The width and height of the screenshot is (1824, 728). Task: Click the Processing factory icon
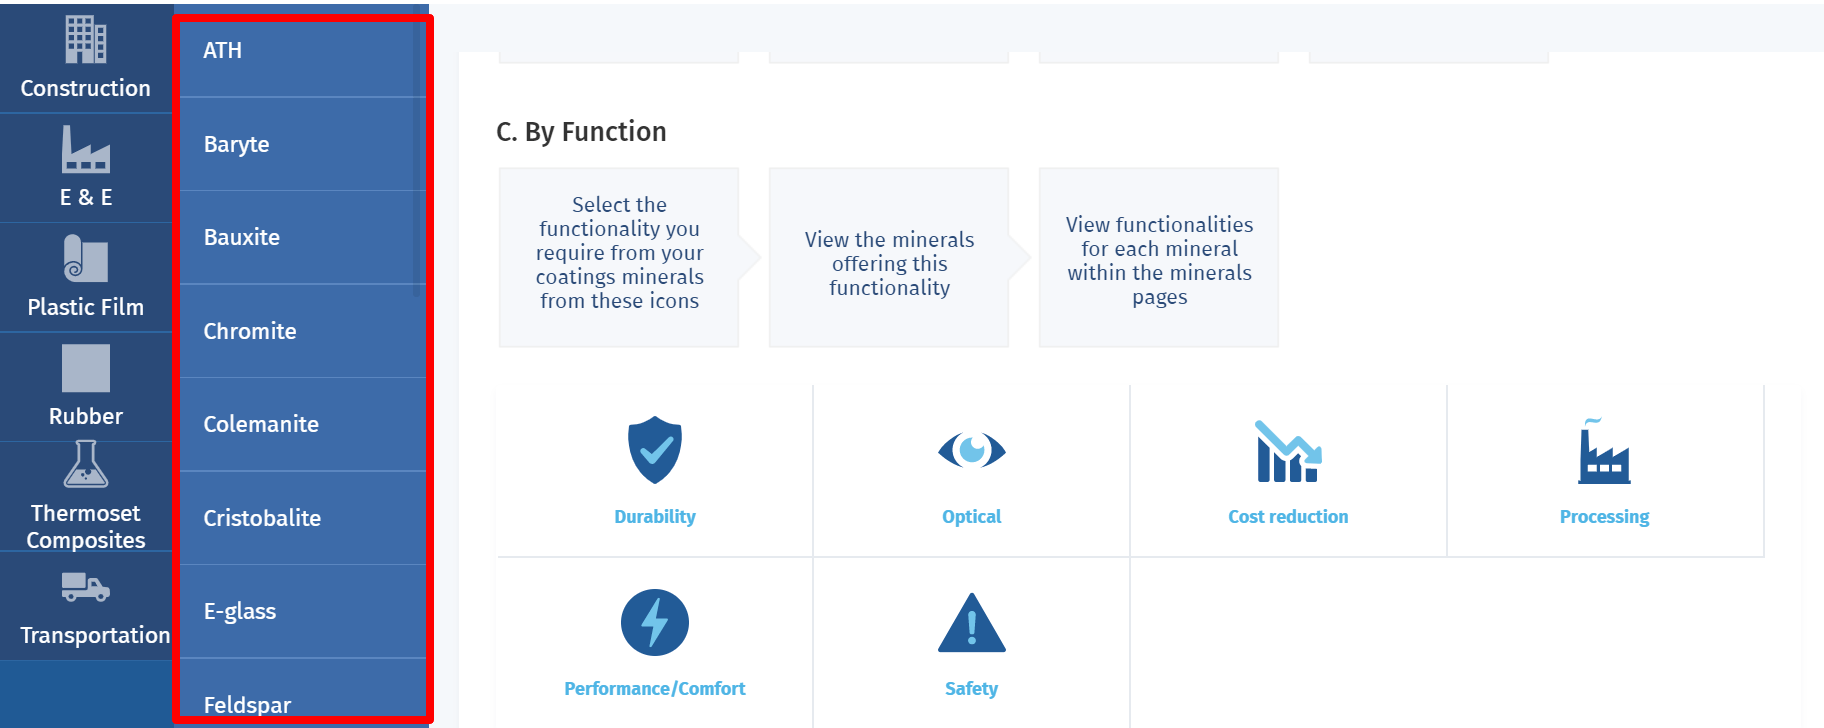coord(1604,452)
